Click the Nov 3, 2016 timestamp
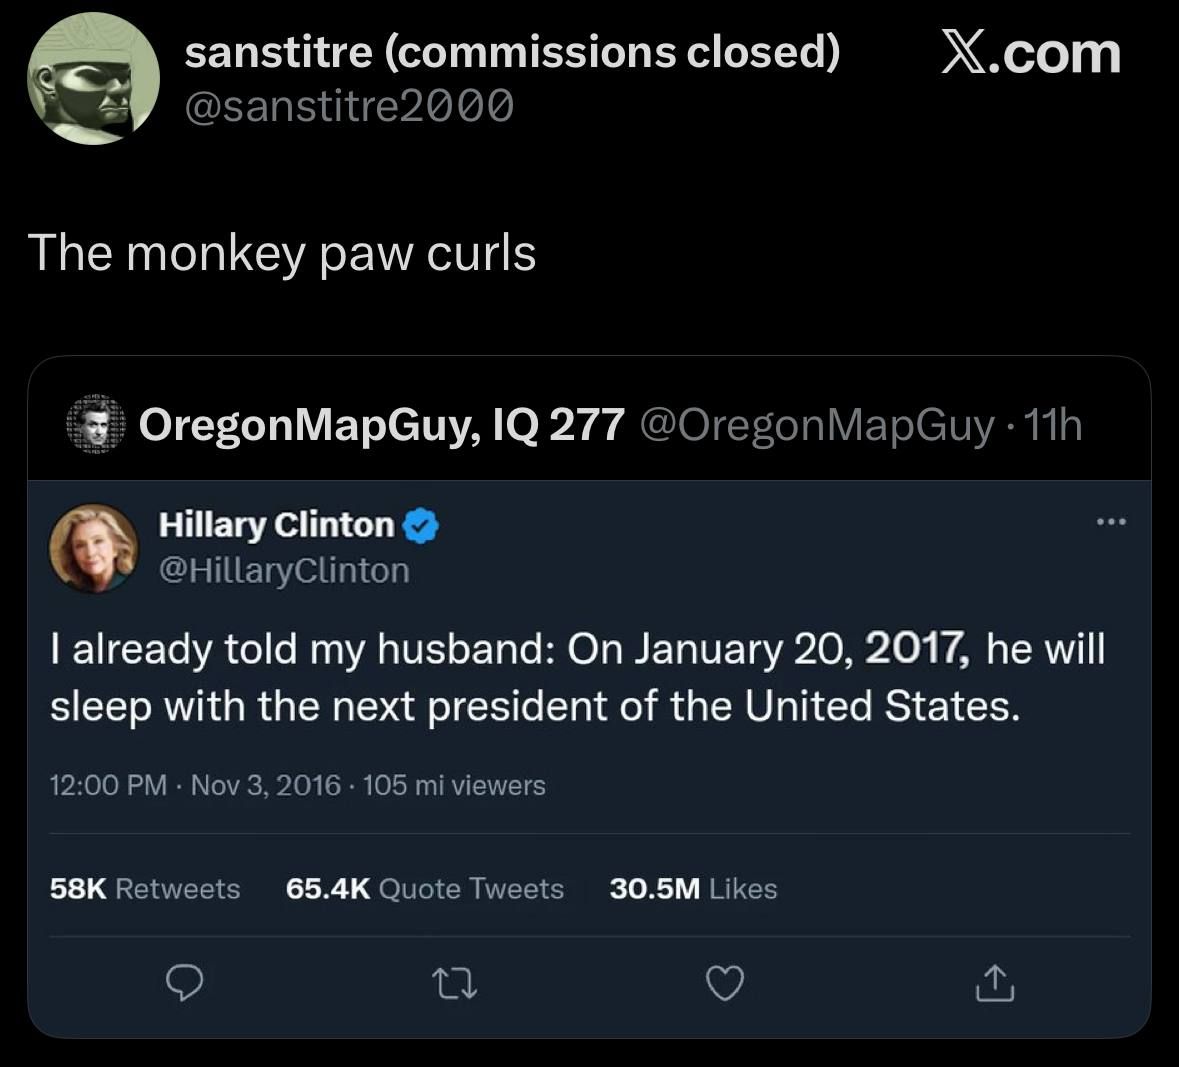Screen dimensions: 1179x1067 pos(265,785)
